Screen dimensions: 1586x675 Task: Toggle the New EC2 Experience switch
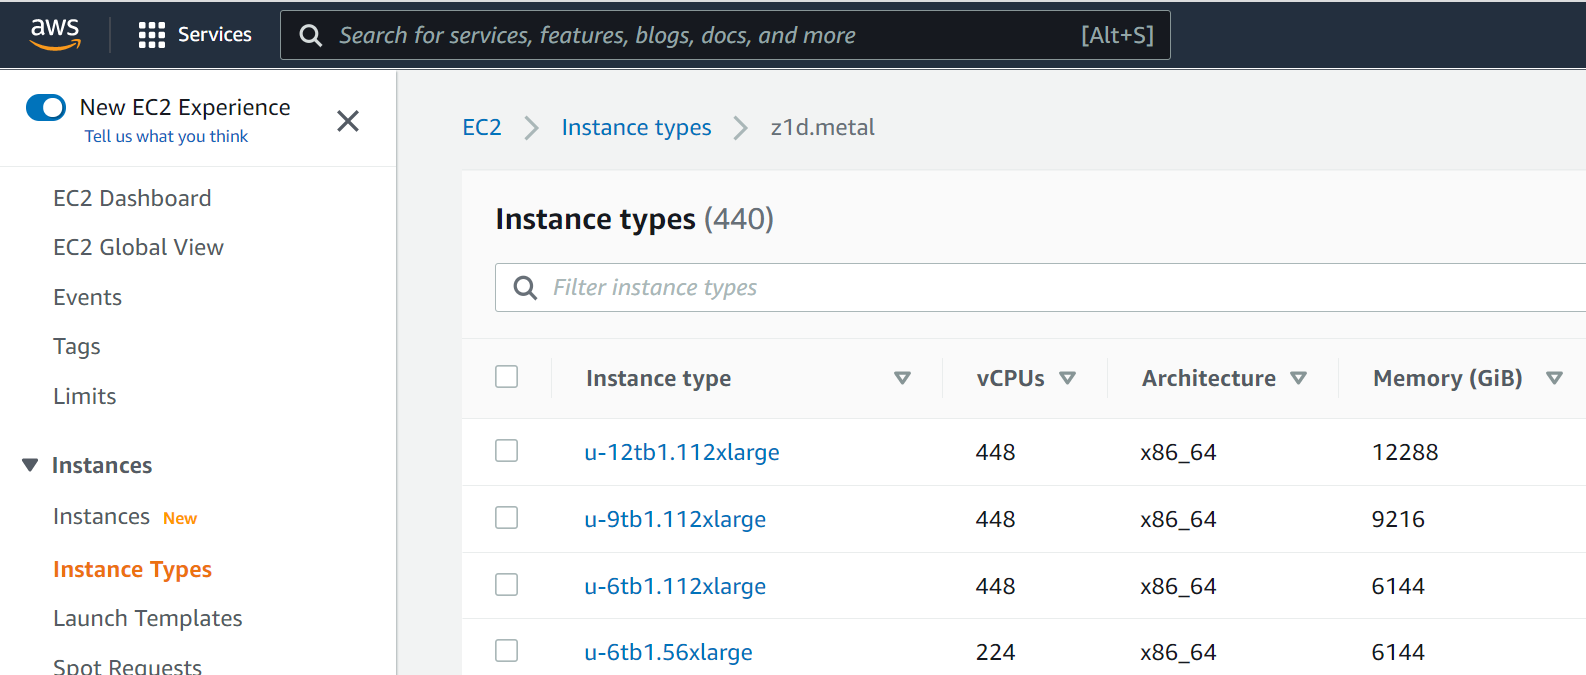pos(46,107)
